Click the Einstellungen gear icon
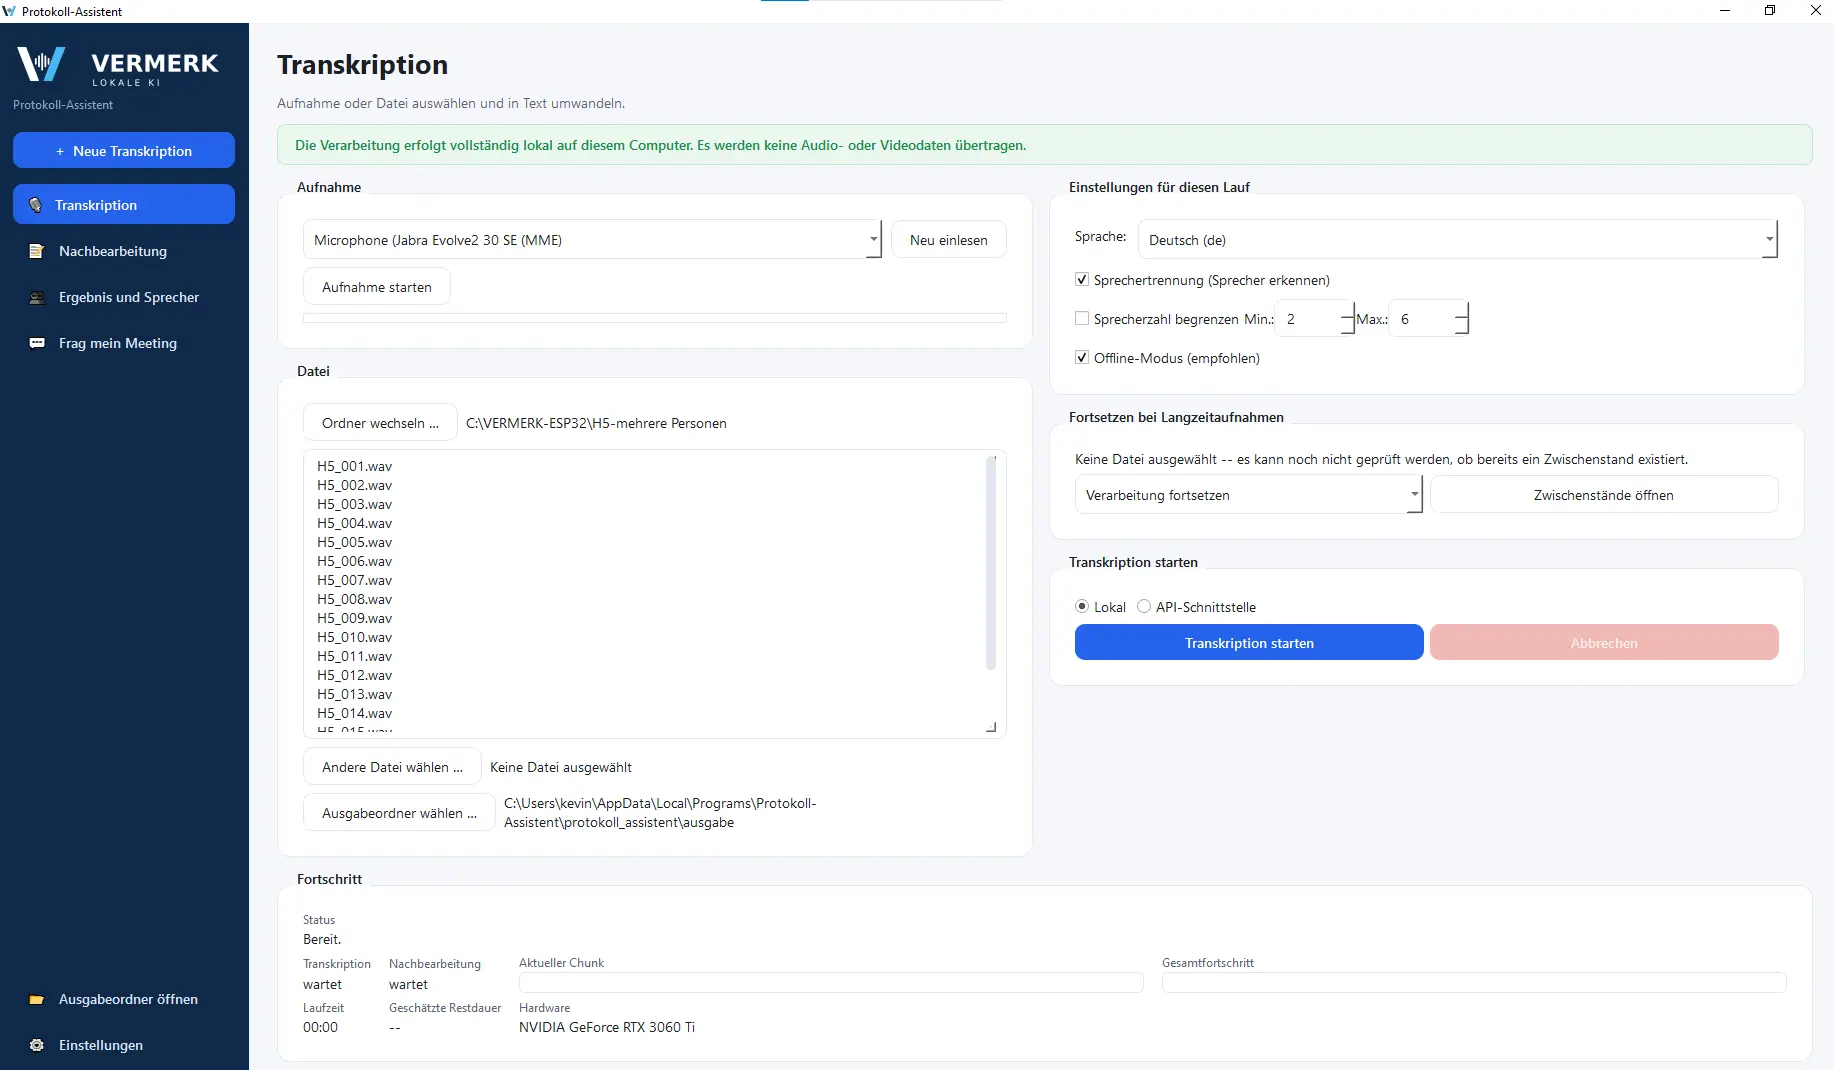Image resolution: width=1834 pixels, height=1070 pixels. (37, 1045)
